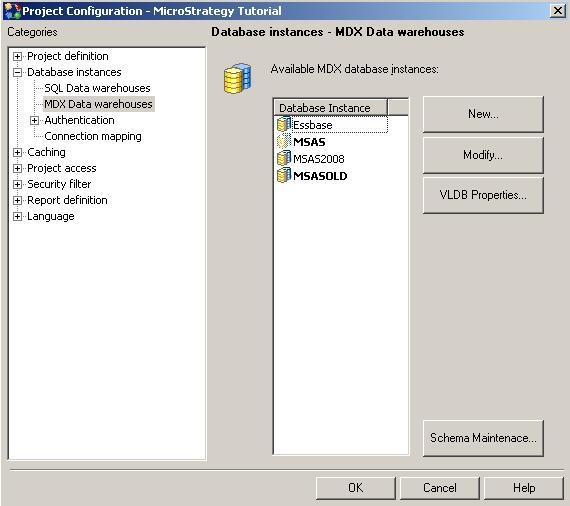This screenshot has width=570, height=506.
Task: Select the Authentication tree label
Action: point(79,120)
